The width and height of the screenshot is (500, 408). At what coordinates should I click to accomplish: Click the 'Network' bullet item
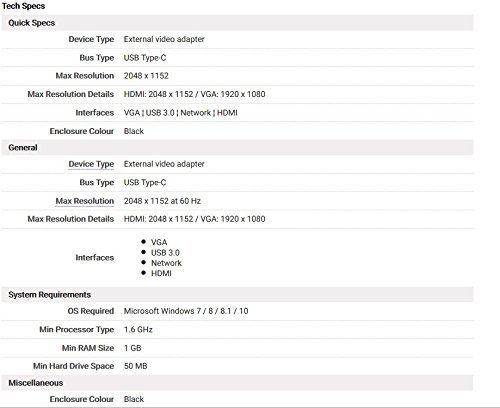tap(166, 263)
